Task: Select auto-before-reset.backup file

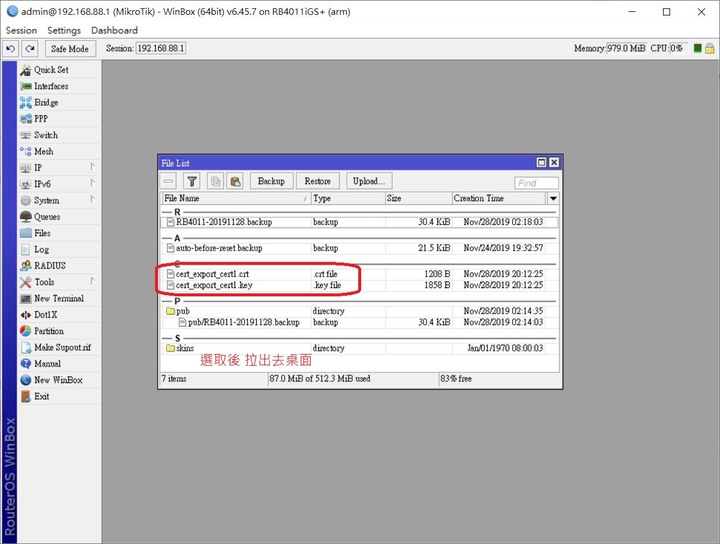Action: (x=359, y=248)
